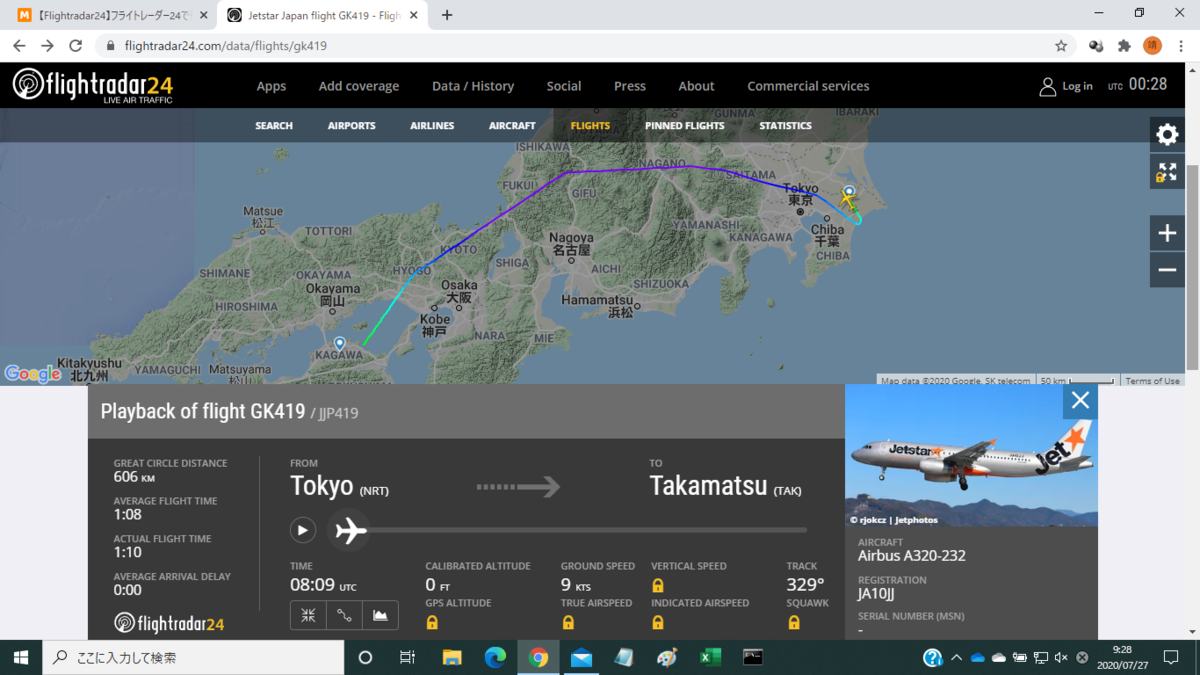1200x675 pixels.
Task: Toggle fullscreen map view icon
Action: [1167, 172]
